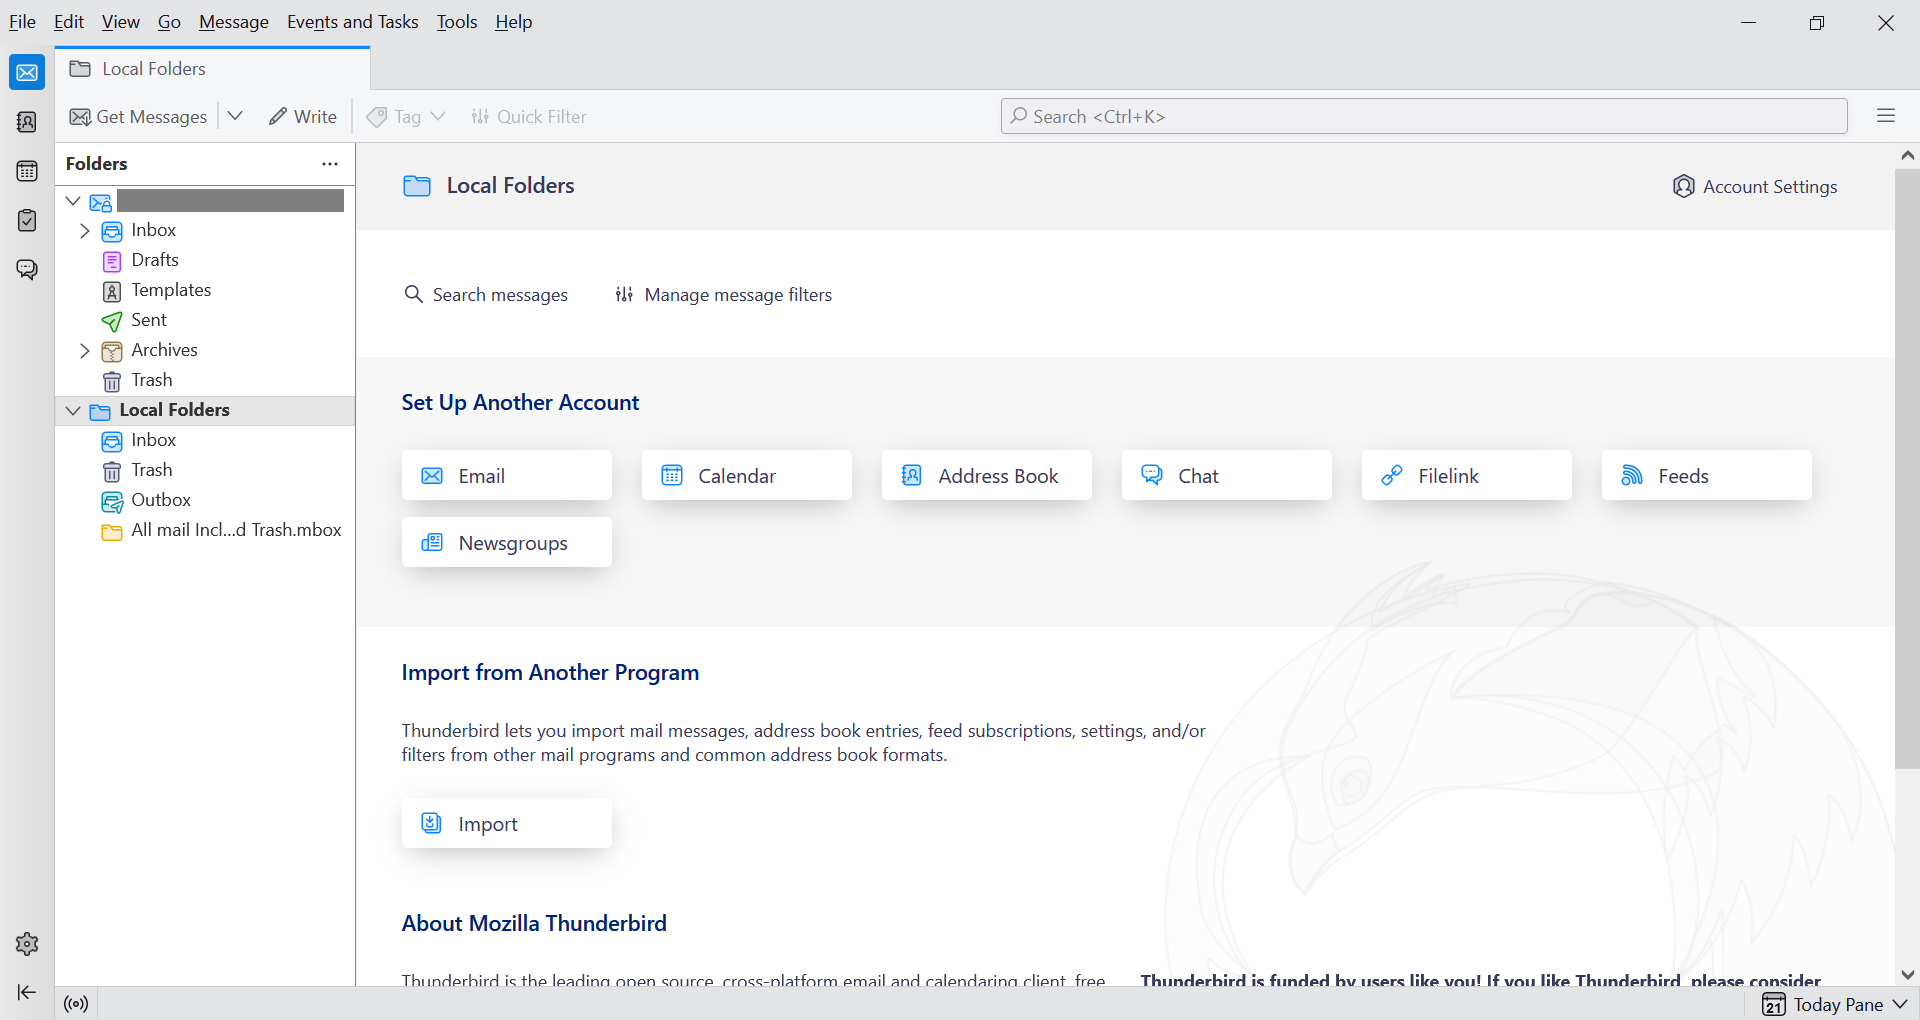Image resolution: width=1920 pixels, height=1020 pixels.
Task: Open the Calendar space in the sidebar
Action: [27, 171]
